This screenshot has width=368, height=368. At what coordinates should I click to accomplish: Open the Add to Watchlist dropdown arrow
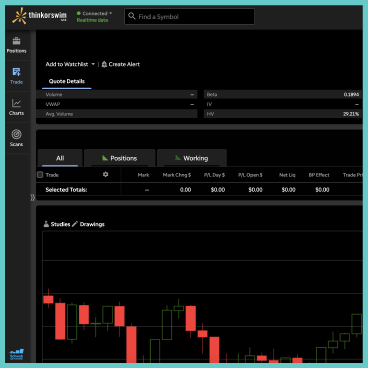tap(93, 64)
